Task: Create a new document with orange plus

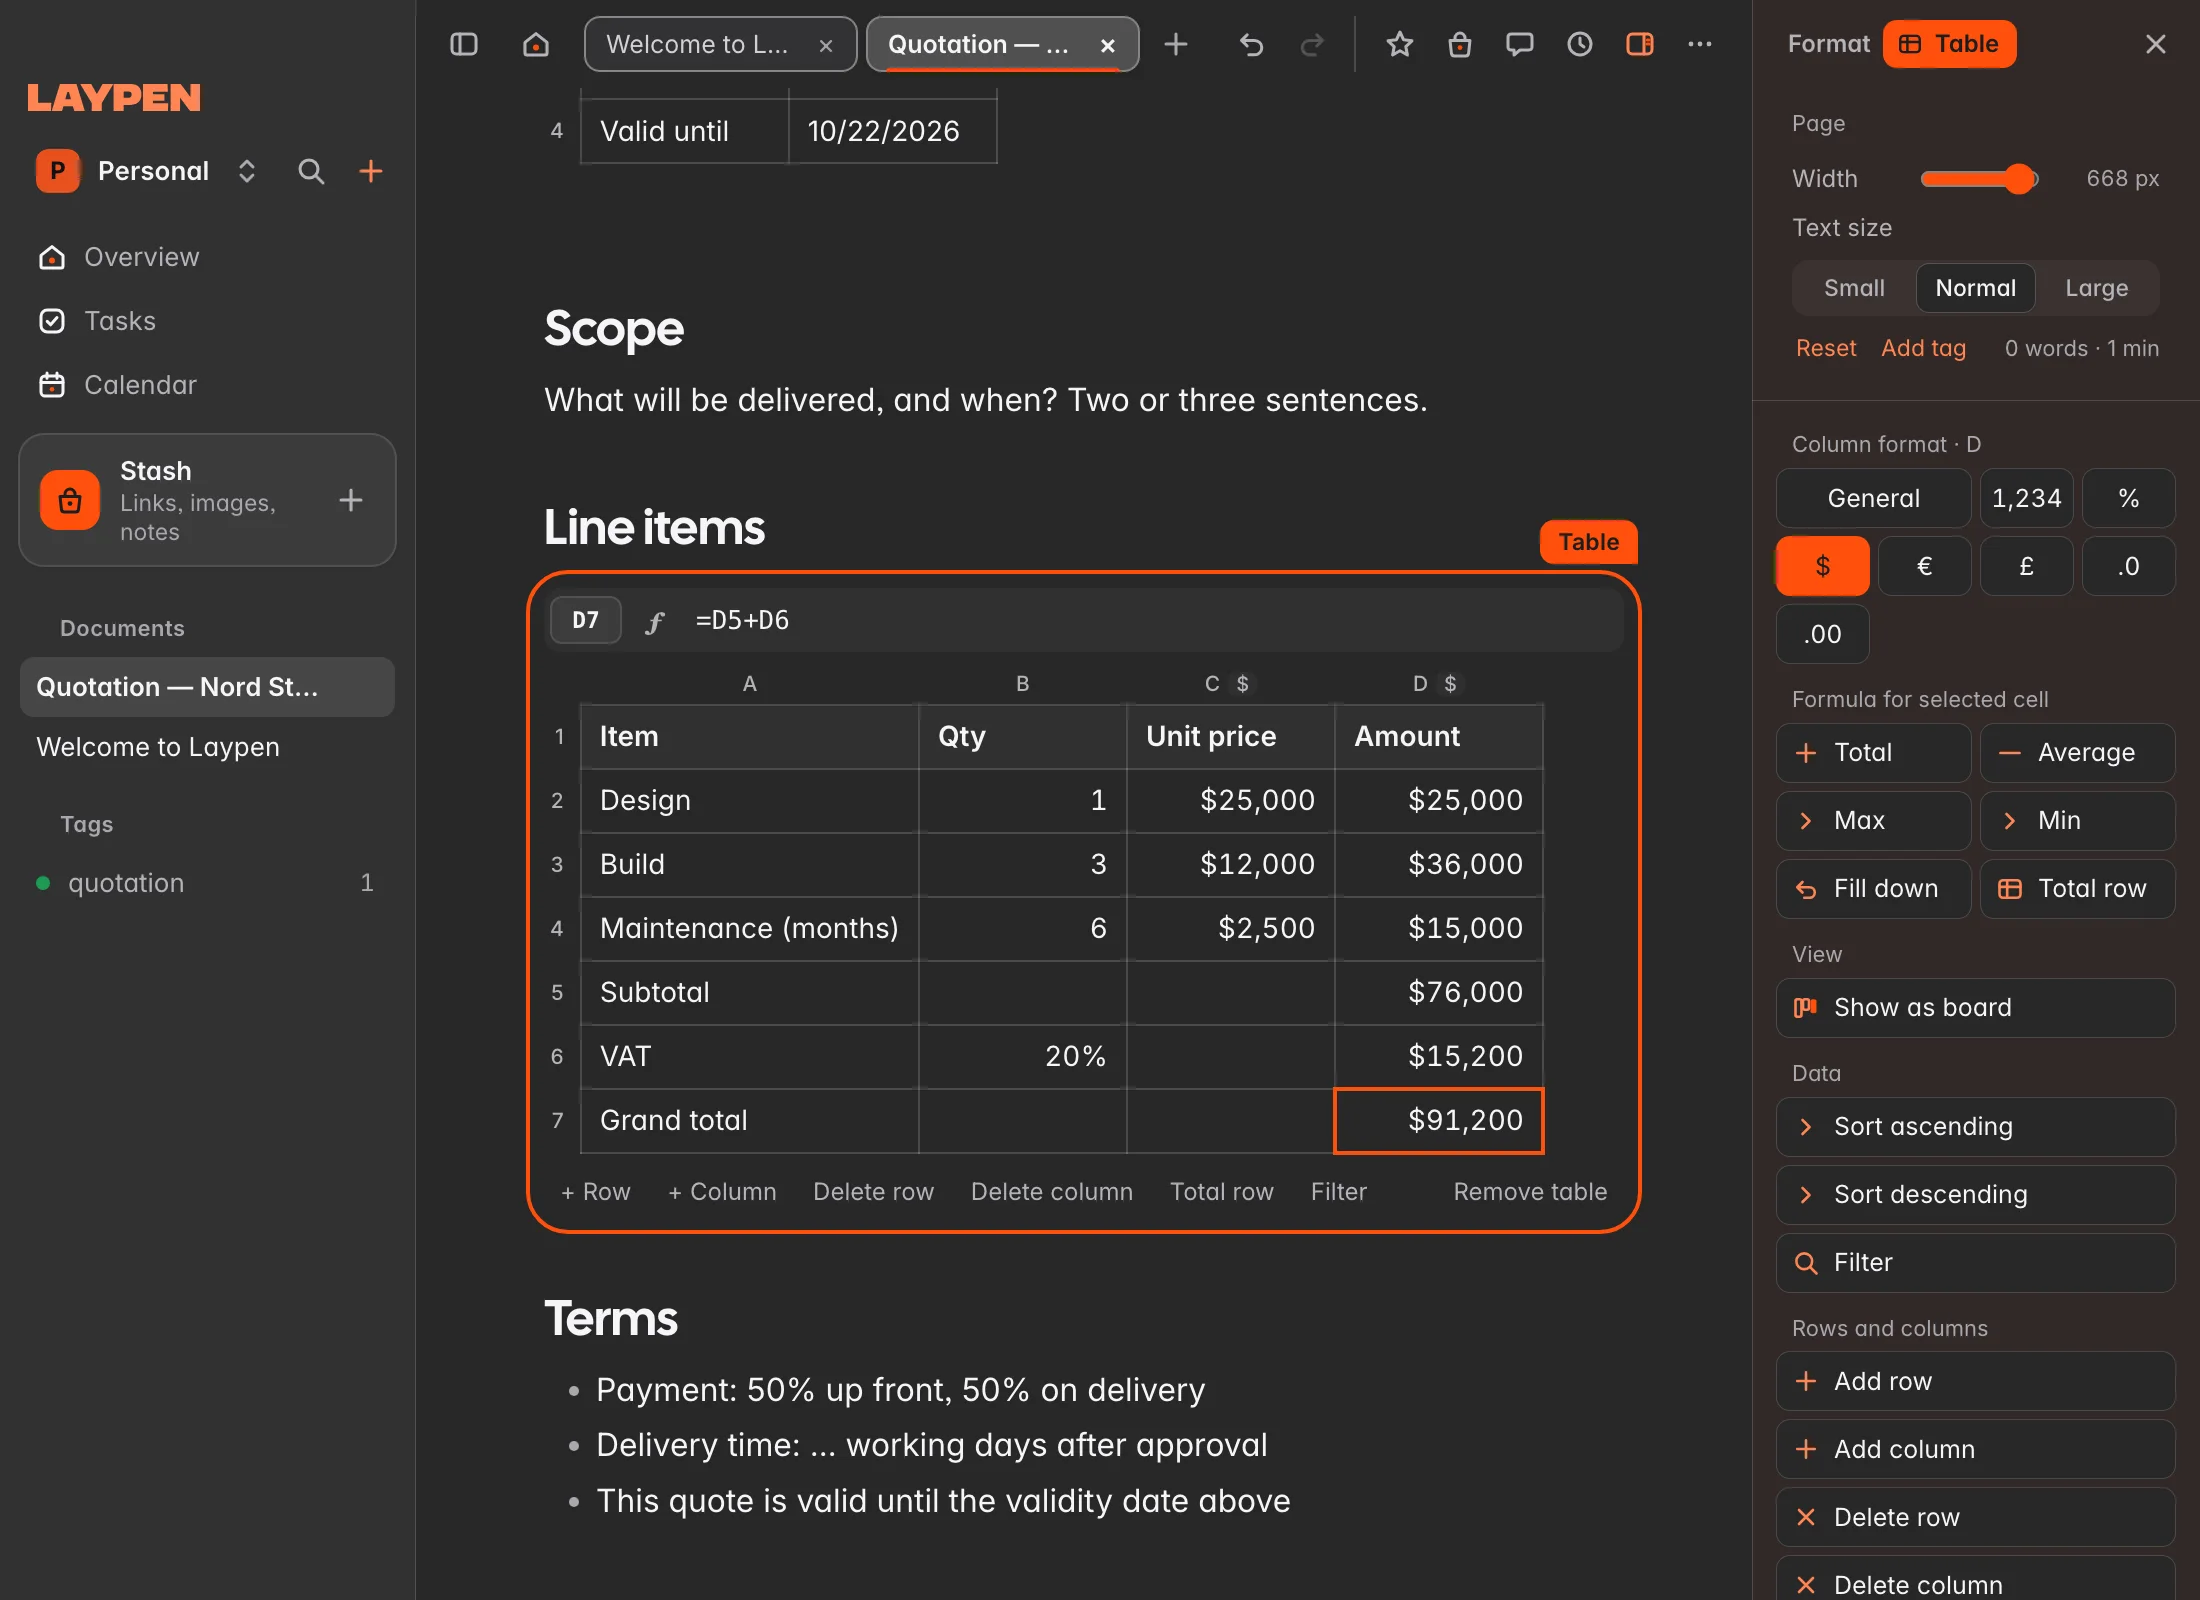Action: (371, 171)
